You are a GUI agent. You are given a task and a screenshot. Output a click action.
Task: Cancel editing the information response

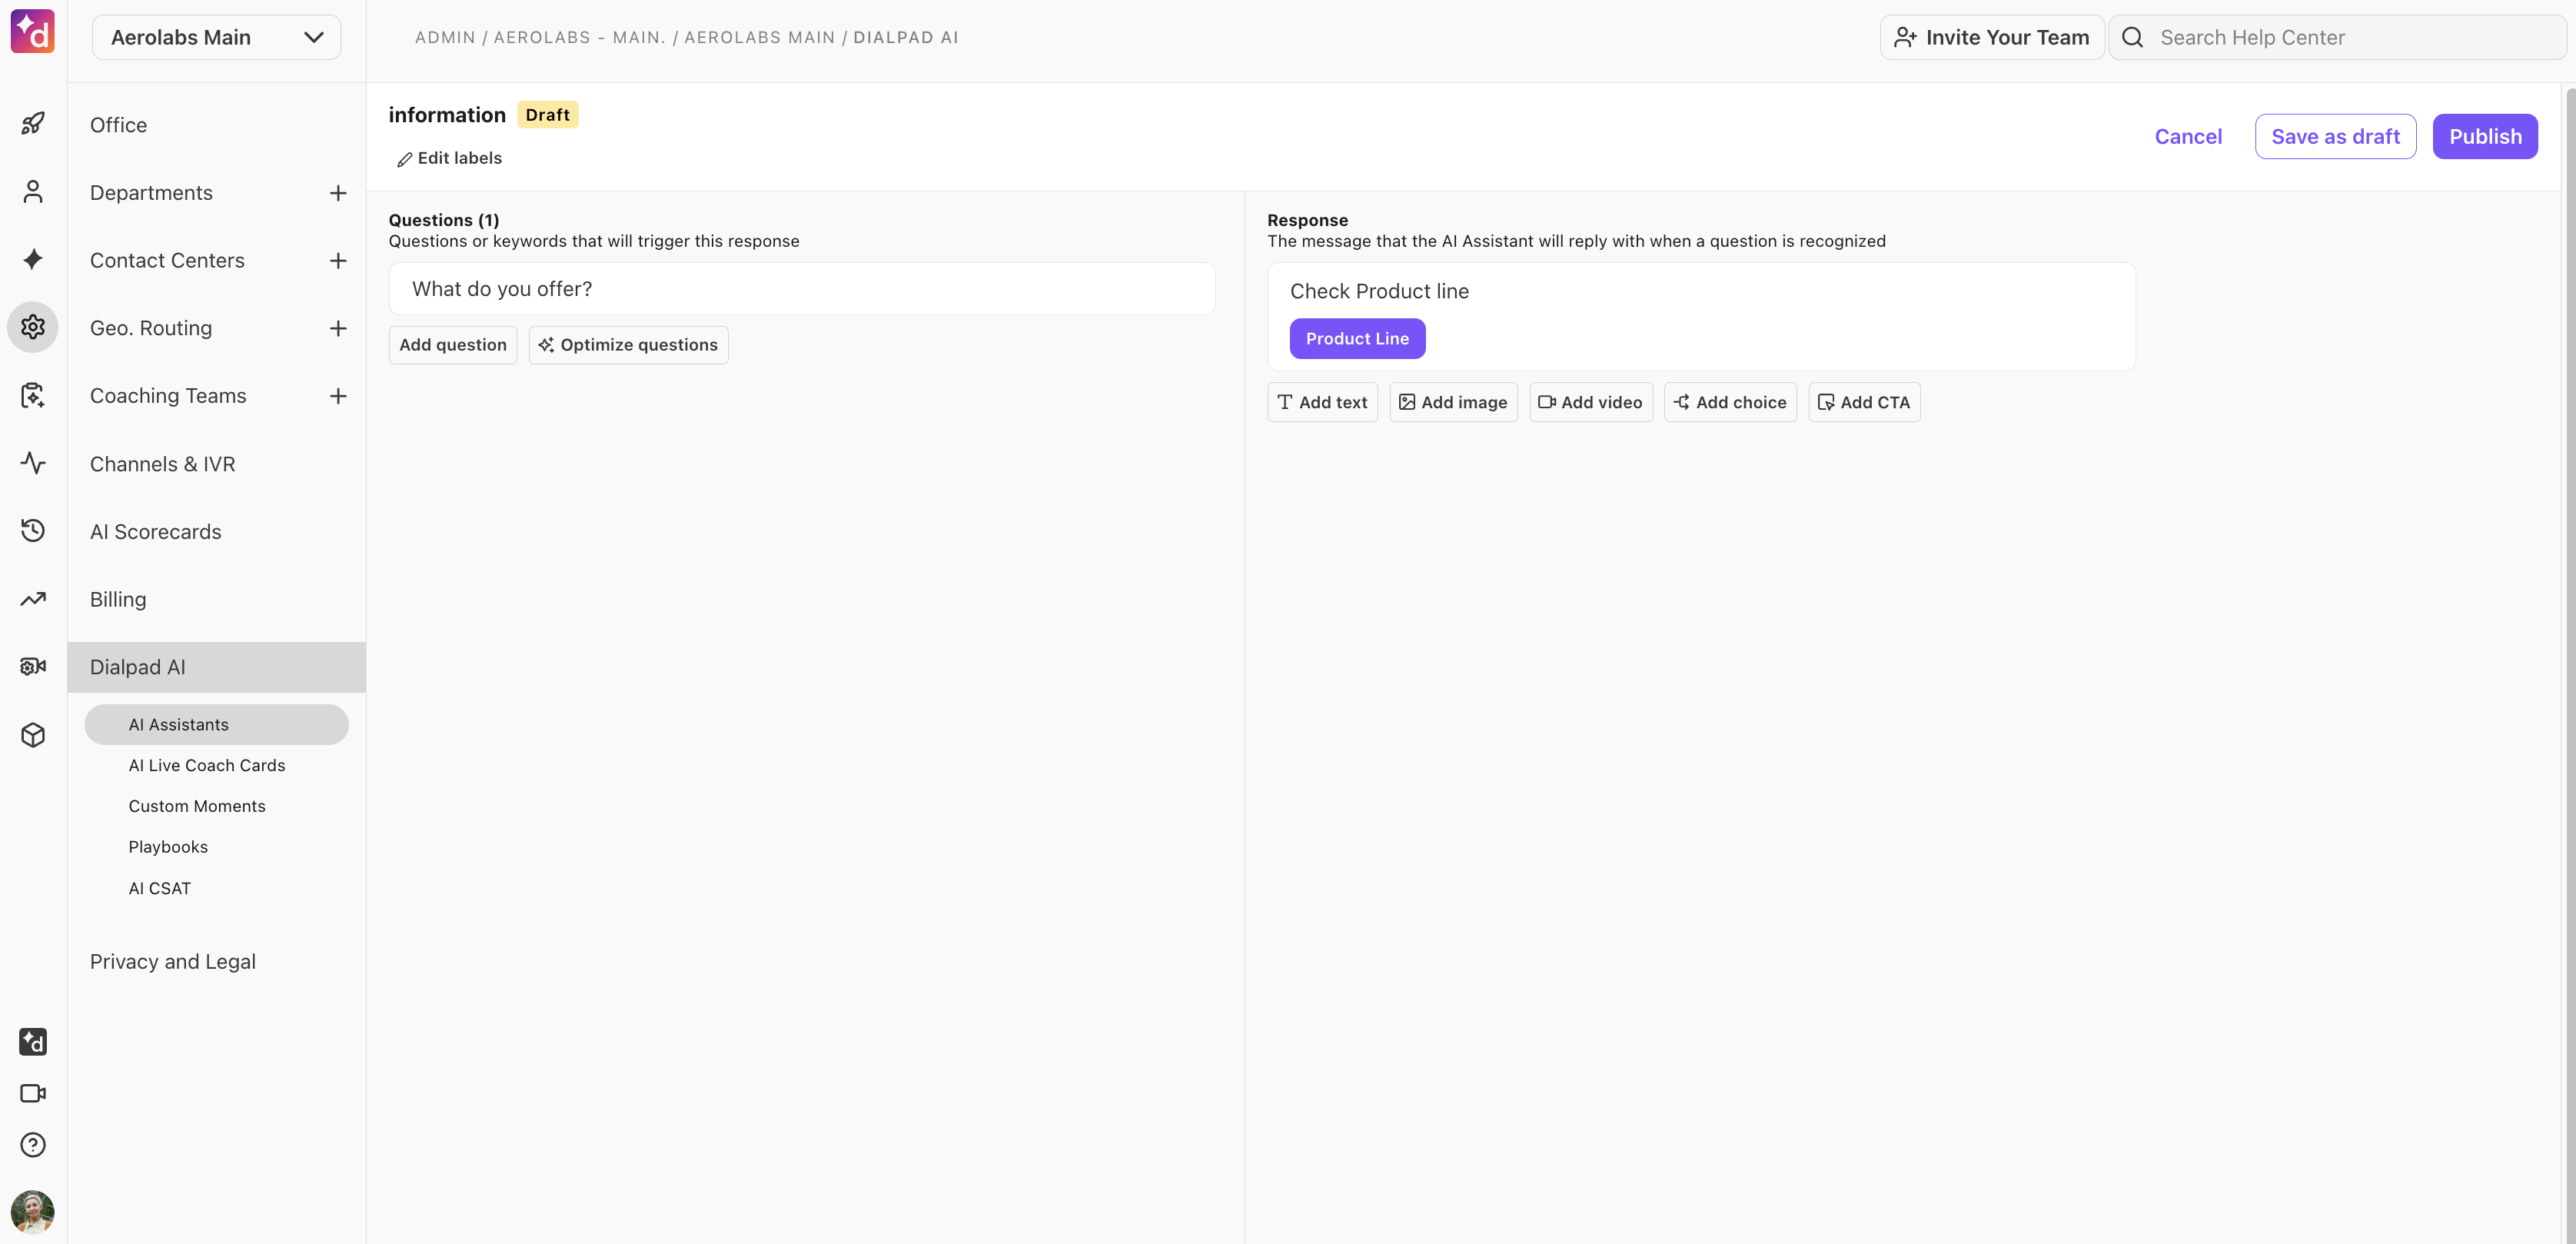click(2188, 136)
